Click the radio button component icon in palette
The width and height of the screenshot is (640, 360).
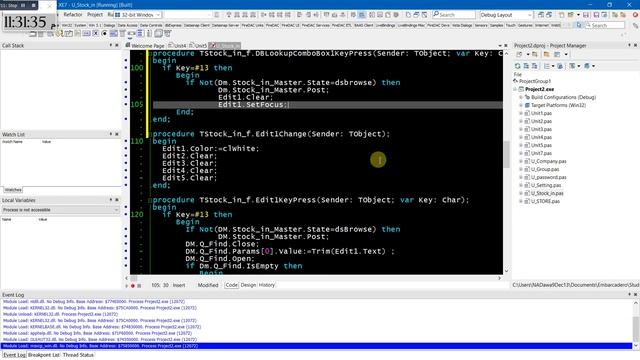[x=104, y=33]
